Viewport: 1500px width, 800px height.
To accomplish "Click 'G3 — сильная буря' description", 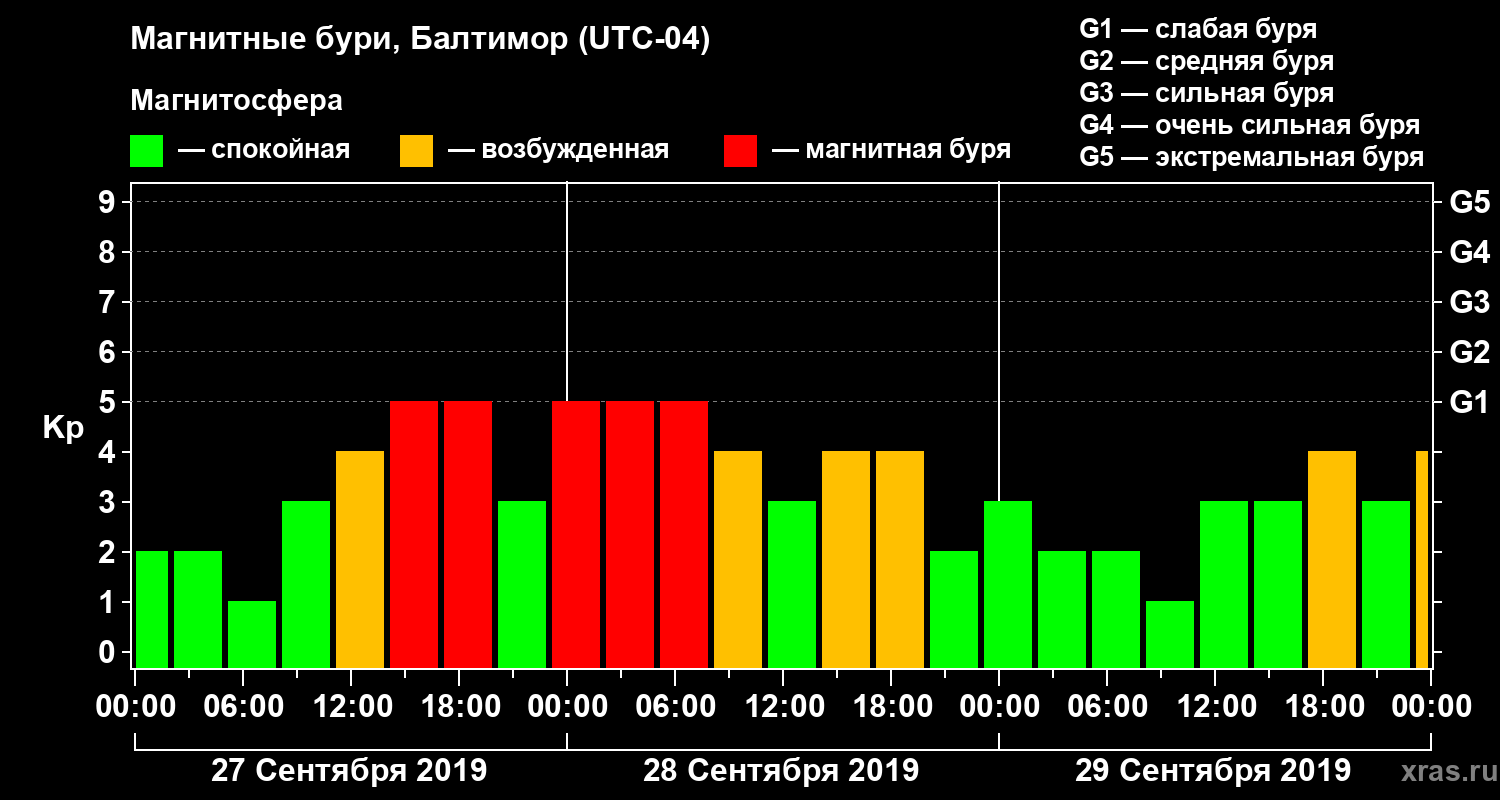I will tap(1206, 93).
